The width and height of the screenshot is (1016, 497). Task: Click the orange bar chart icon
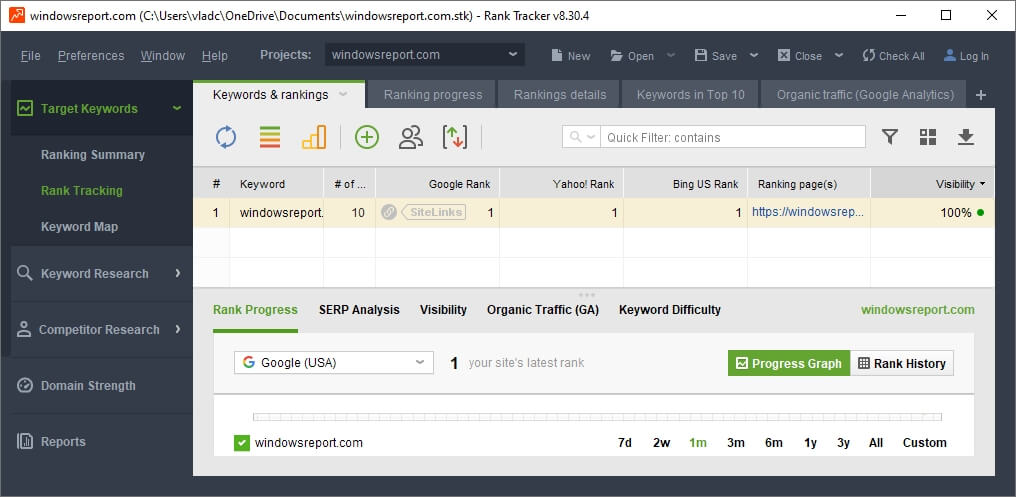pyautogui.click(x=314, y=137)
